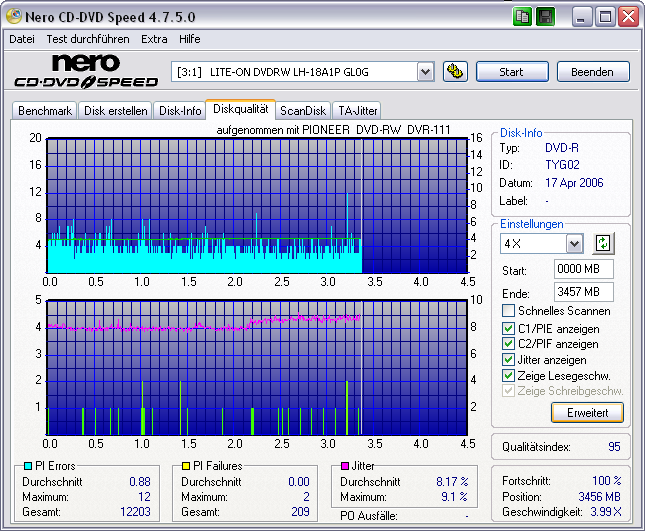This screenshot has width=645, height=531.
Task: Click the Erweitert button
Action: 587,412
